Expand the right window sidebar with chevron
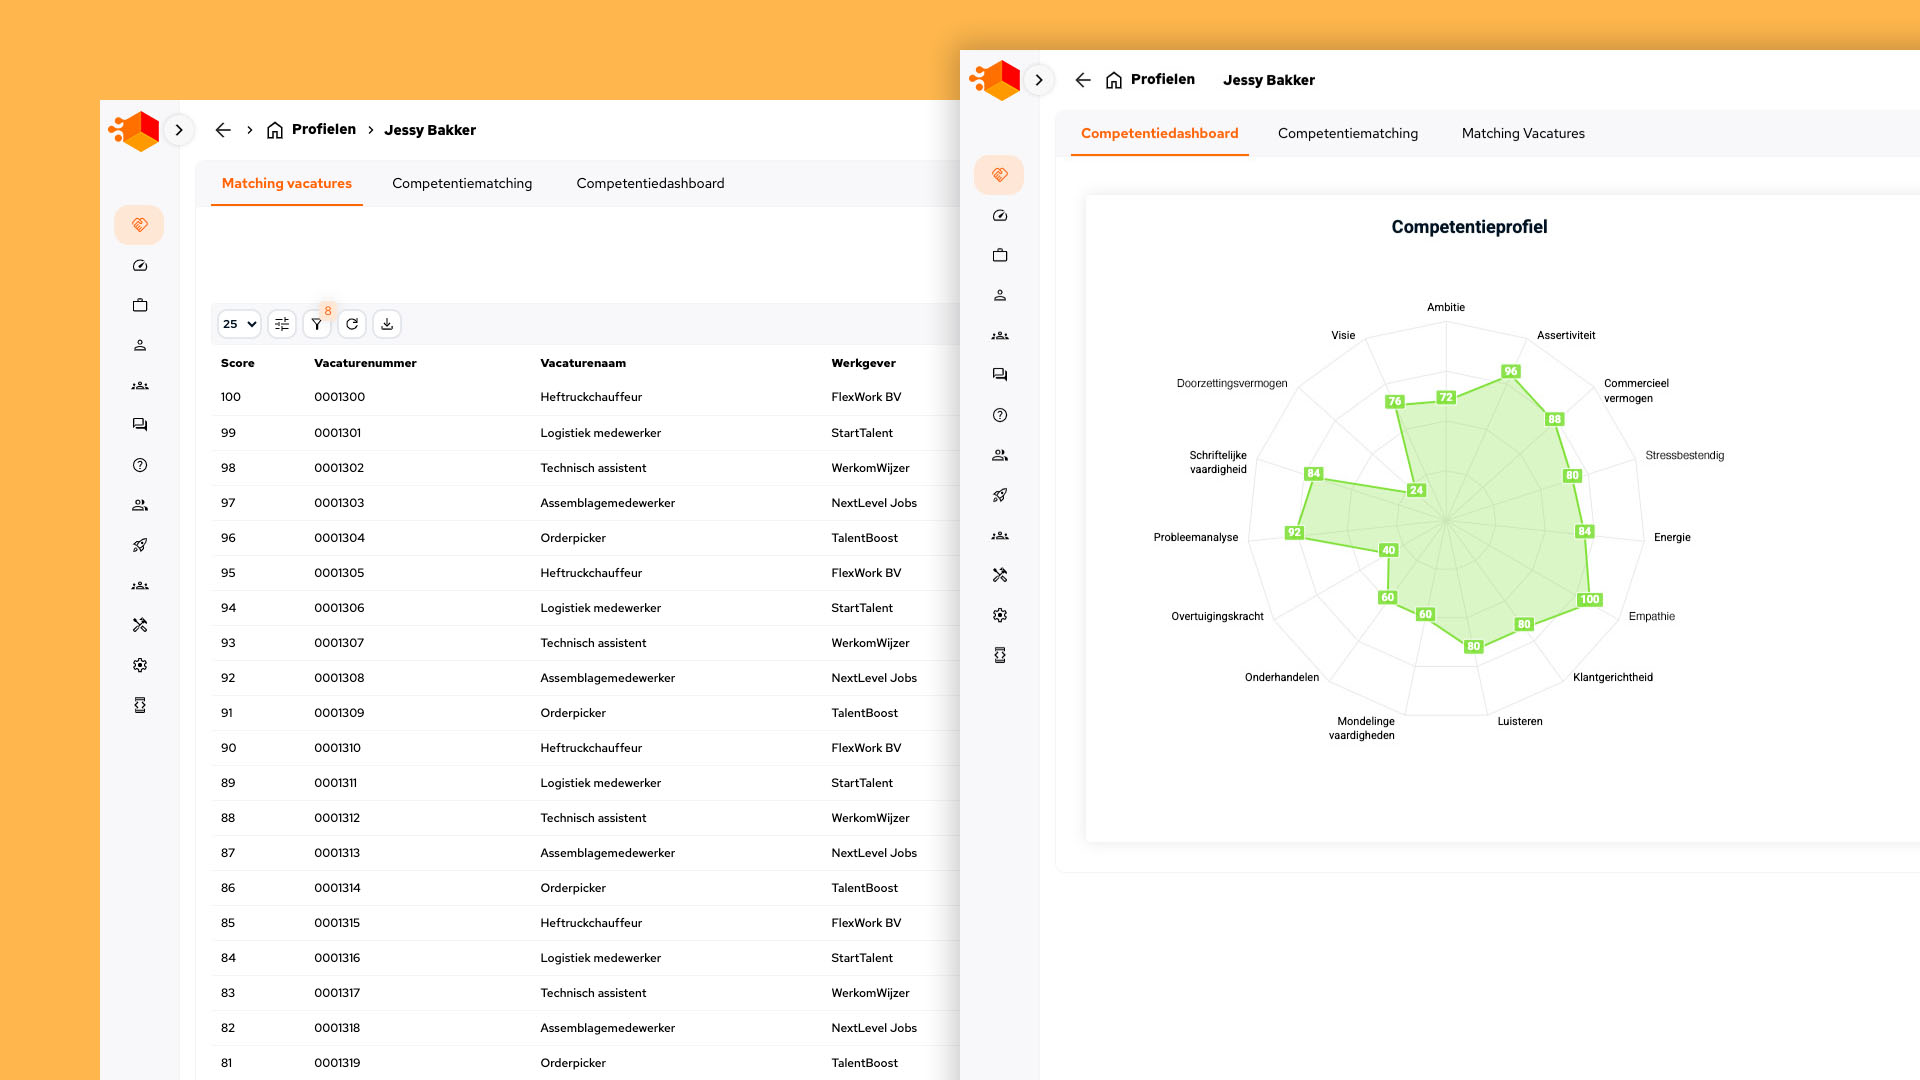Viewport: 1920px width, 1080px height. (x=1039, y=80)
